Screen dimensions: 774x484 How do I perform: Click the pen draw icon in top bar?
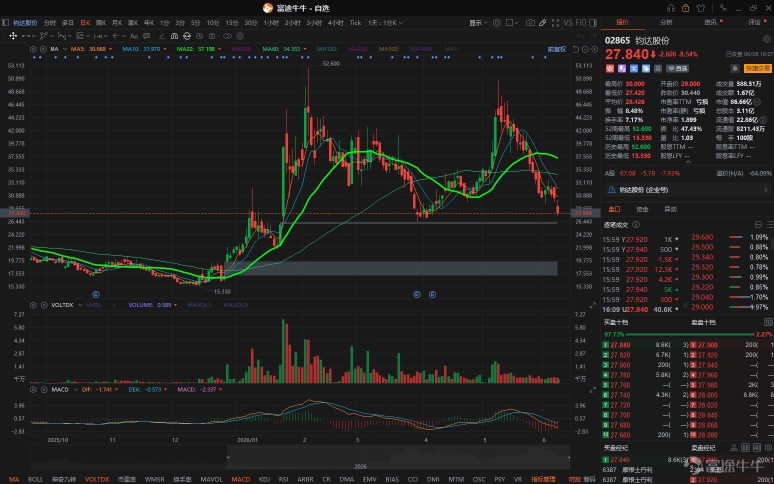tap(542, 23)
